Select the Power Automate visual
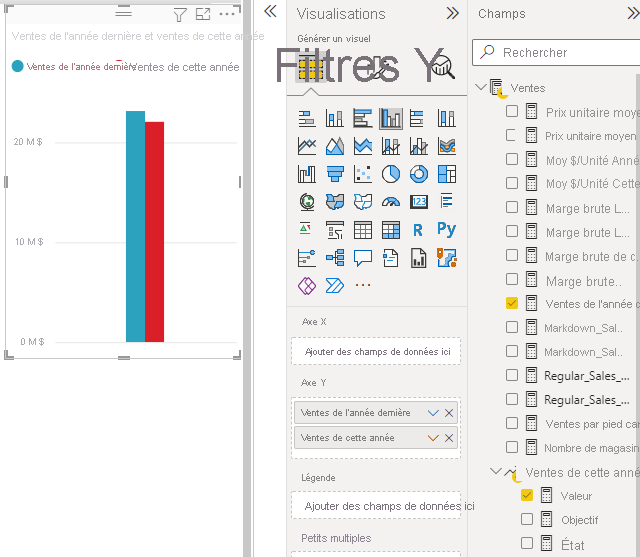This screenshot has width=640, height=557. (x=334, y=286)
